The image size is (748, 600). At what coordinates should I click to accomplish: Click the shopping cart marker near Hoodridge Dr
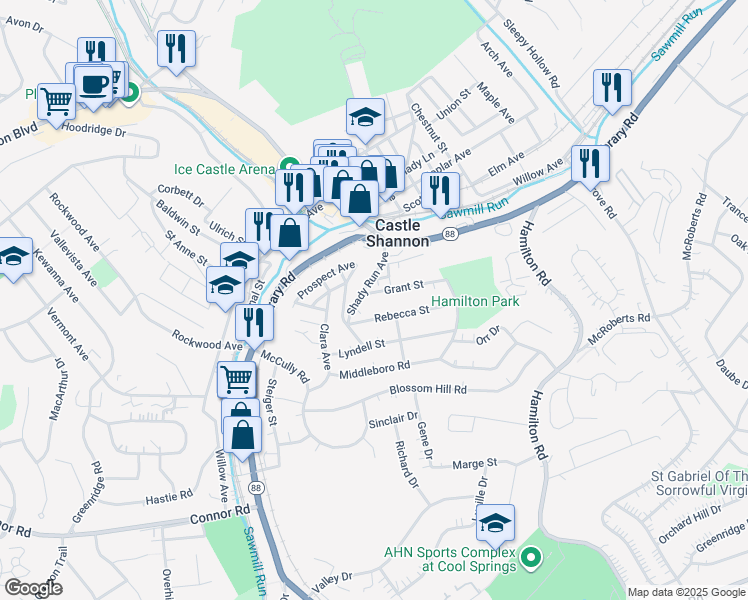point(56,103)
